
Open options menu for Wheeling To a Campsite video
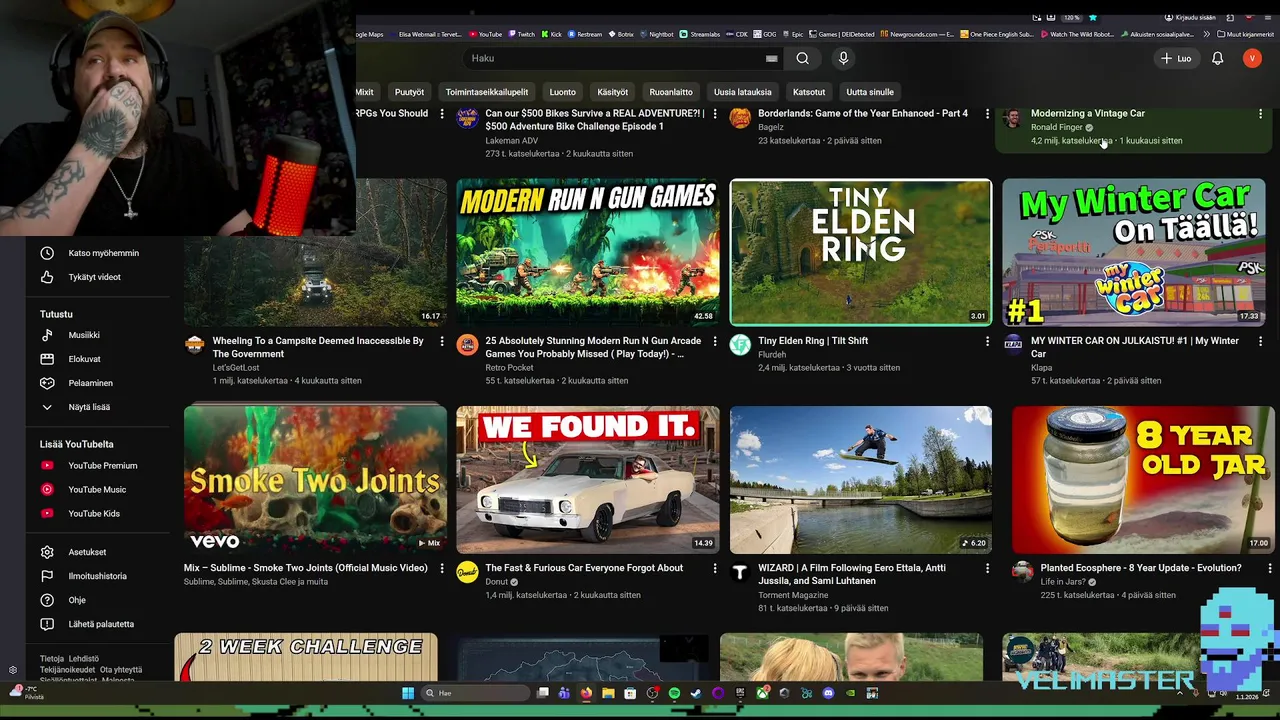pos(441,341)
